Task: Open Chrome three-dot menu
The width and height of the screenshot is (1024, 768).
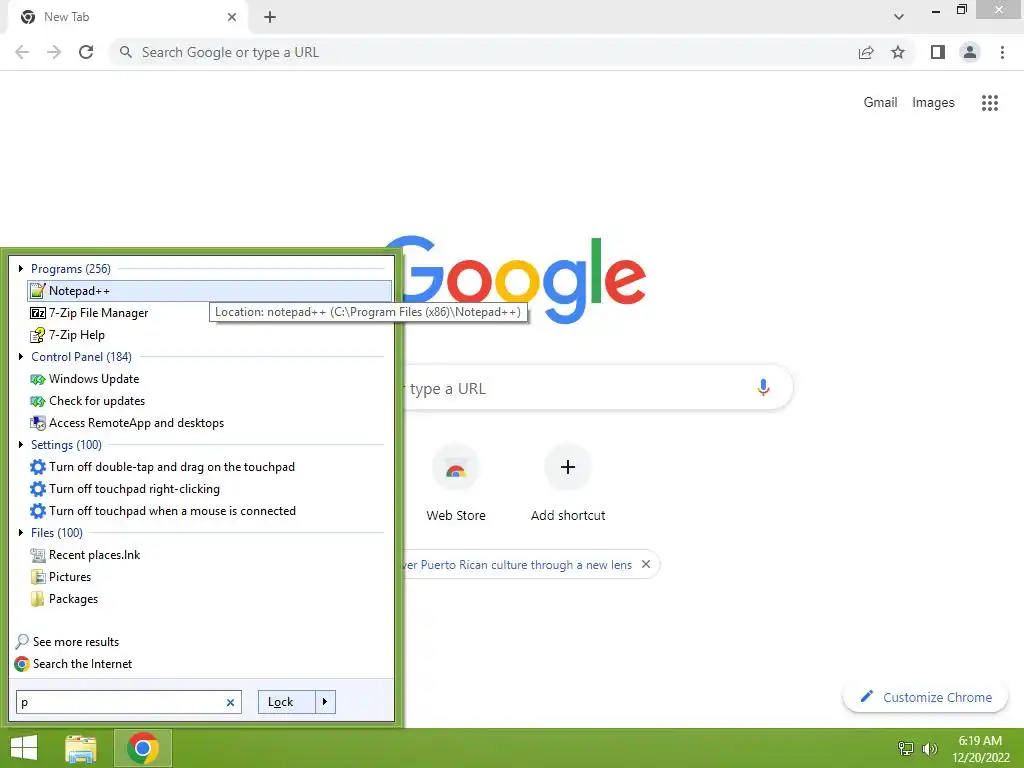Action: (1002, 52)
